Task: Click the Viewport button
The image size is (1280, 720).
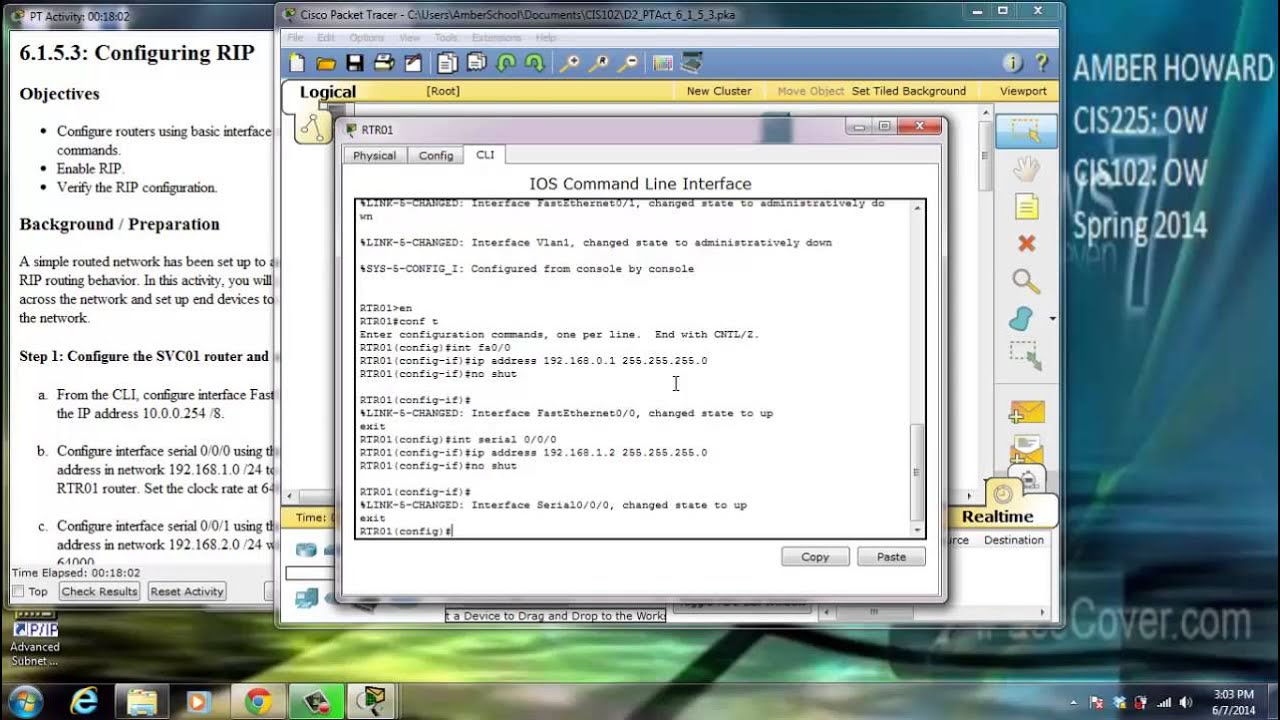Action: tap(1023, 91)
